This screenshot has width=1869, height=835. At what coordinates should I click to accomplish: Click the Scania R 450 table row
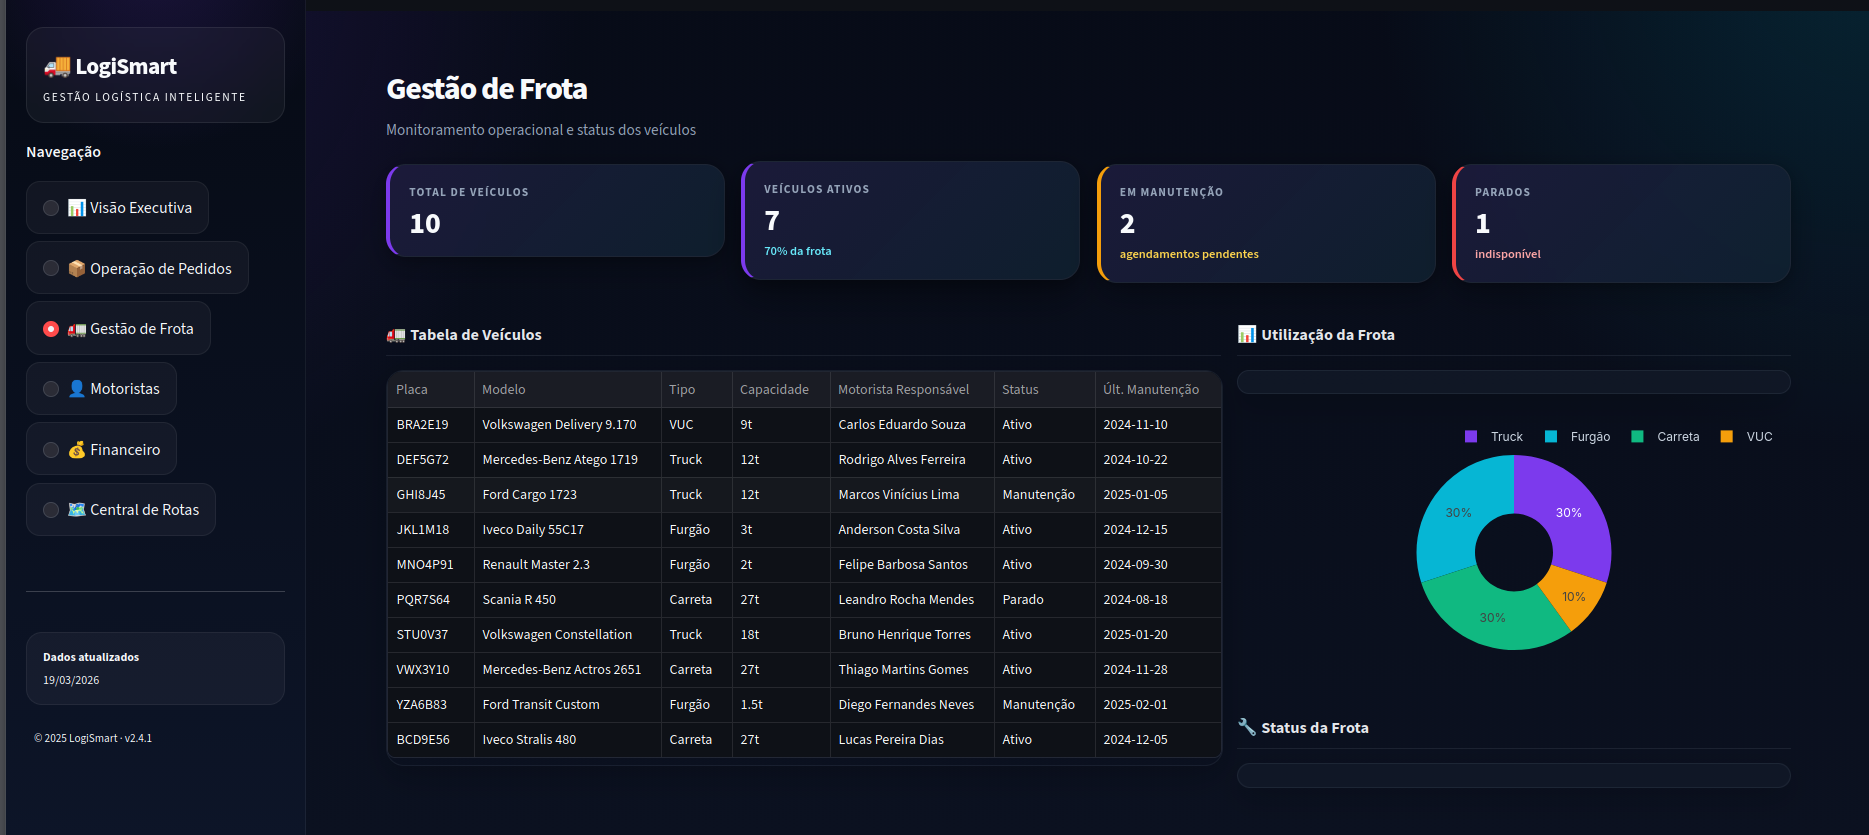pos(803,600)
